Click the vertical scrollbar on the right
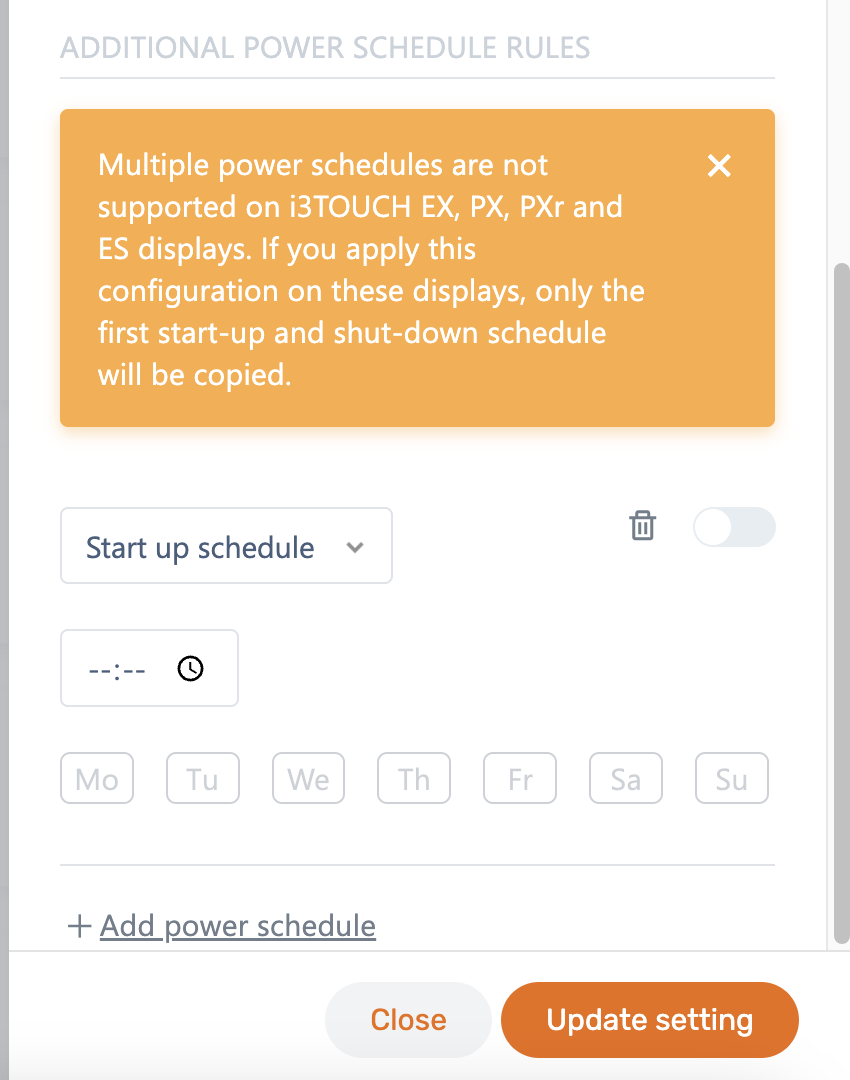850x1080 pixels. pos(841,600)
